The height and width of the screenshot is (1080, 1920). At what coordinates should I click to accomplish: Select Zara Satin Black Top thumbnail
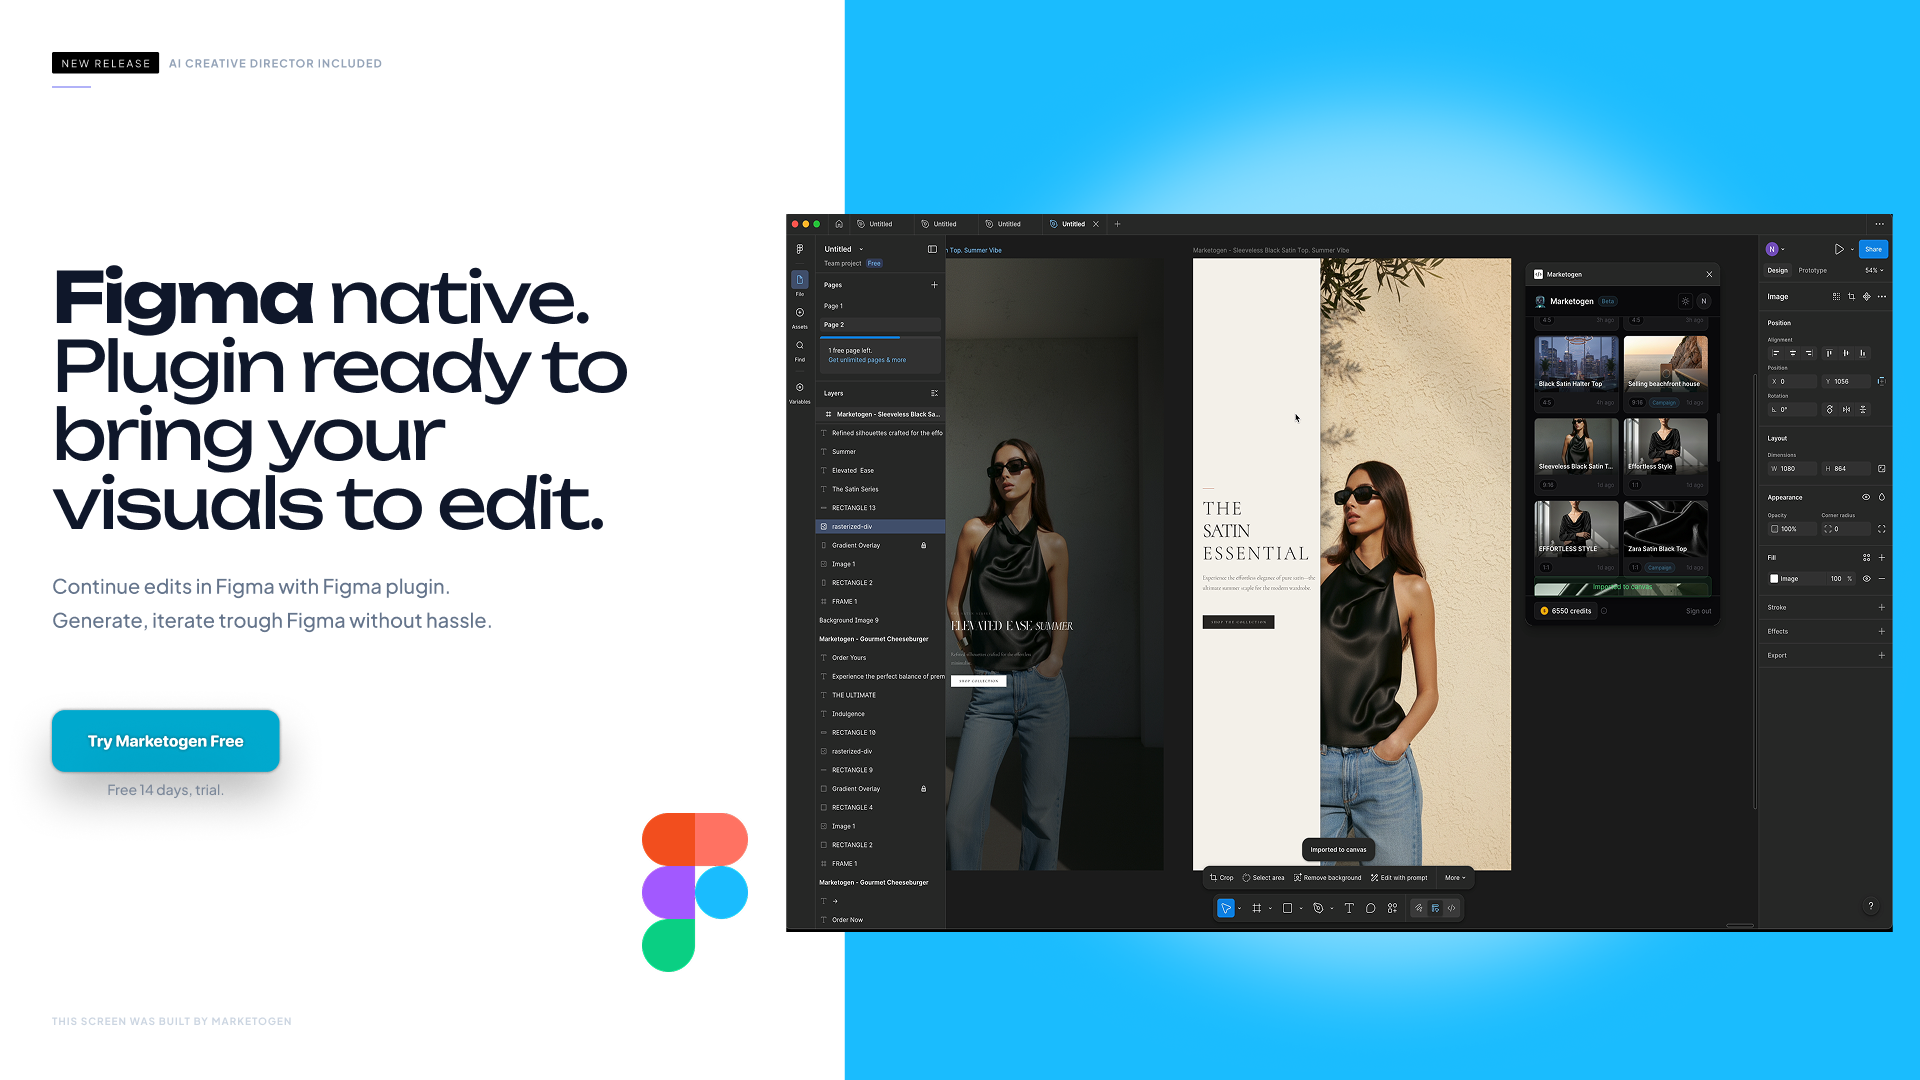click(x=1665, y=527)
